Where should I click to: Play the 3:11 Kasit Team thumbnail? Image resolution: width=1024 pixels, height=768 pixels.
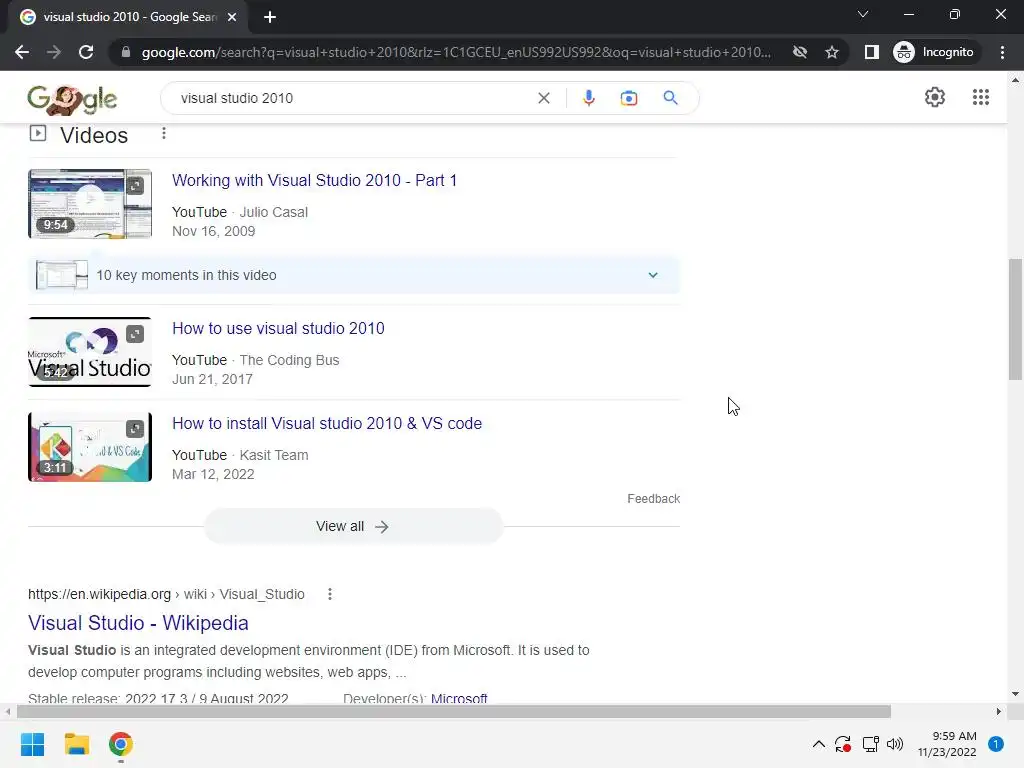point(90,447)
